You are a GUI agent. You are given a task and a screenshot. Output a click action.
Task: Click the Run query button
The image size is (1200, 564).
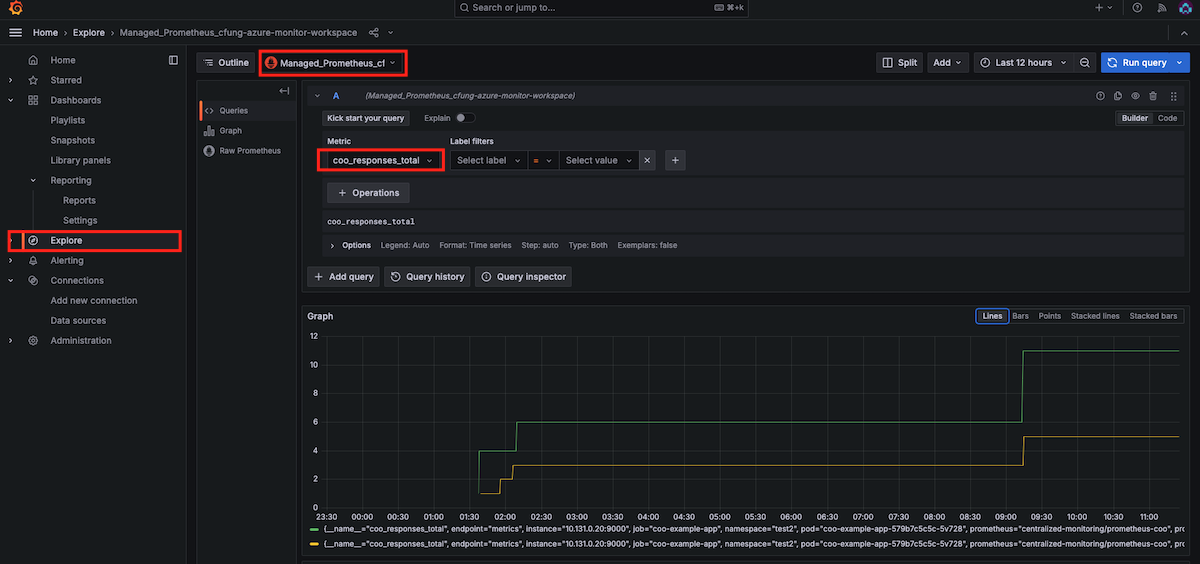1136,63
